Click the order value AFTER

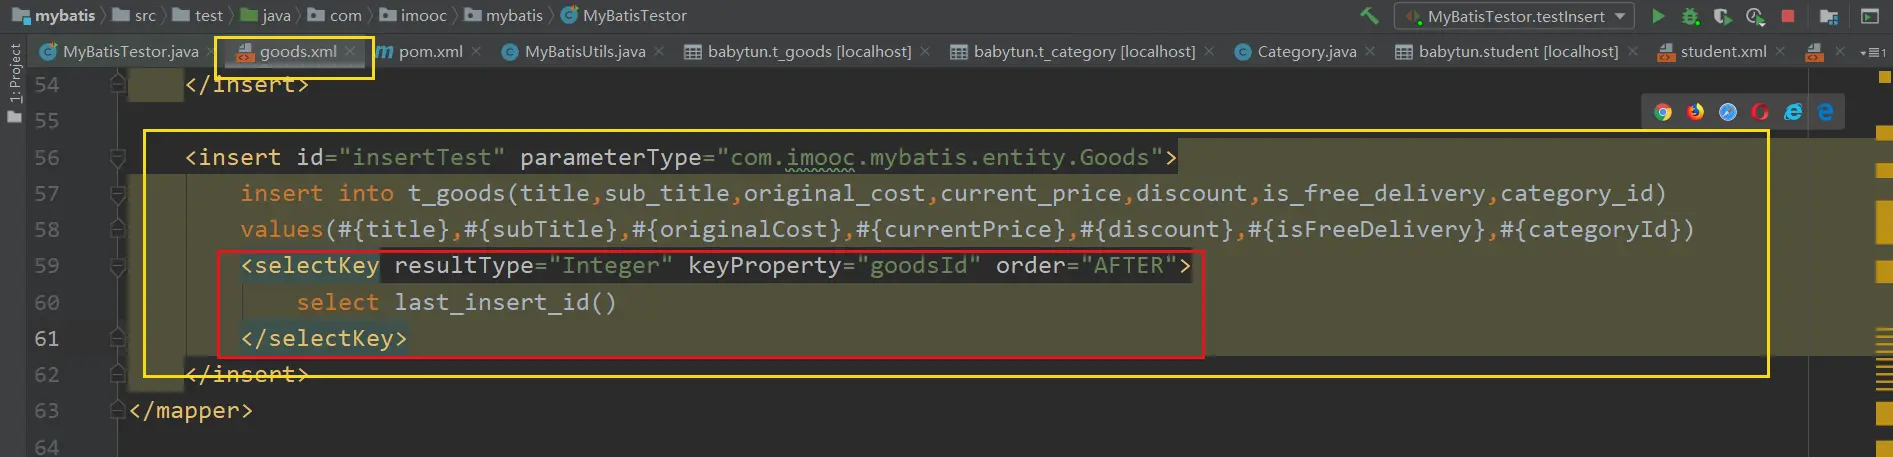1129,265
